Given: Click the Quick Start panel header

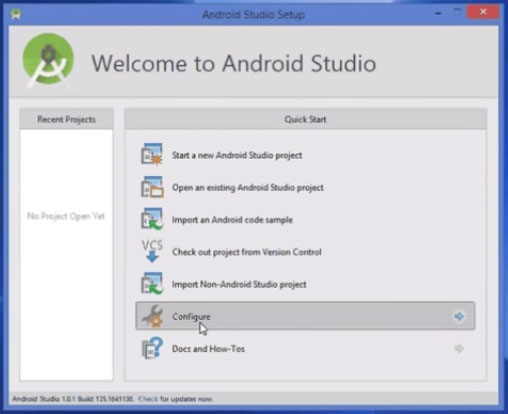Looking at the screenshot, I should point(305,119).
